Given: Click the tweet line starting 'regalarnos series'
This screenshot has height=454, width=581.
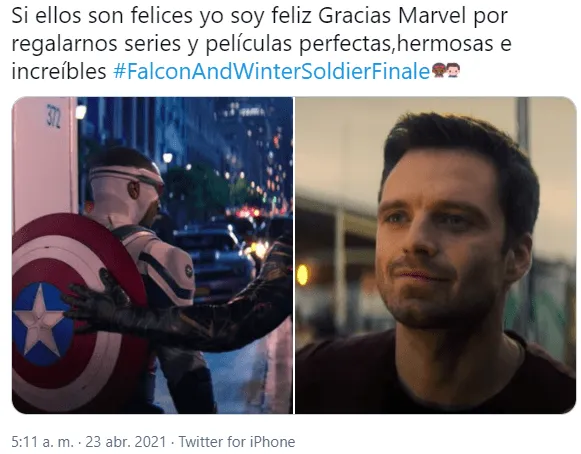Looking at the screenshot, I should [262, 44].
